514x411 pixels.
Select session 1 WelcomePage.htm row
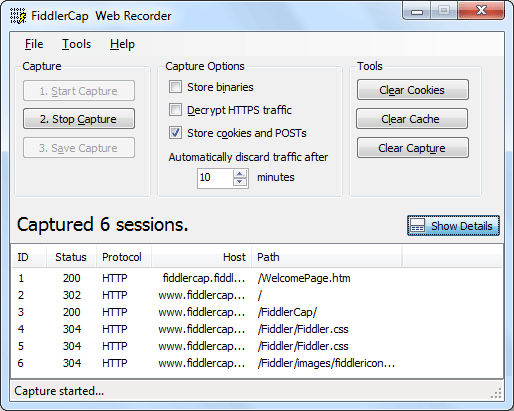257,278
